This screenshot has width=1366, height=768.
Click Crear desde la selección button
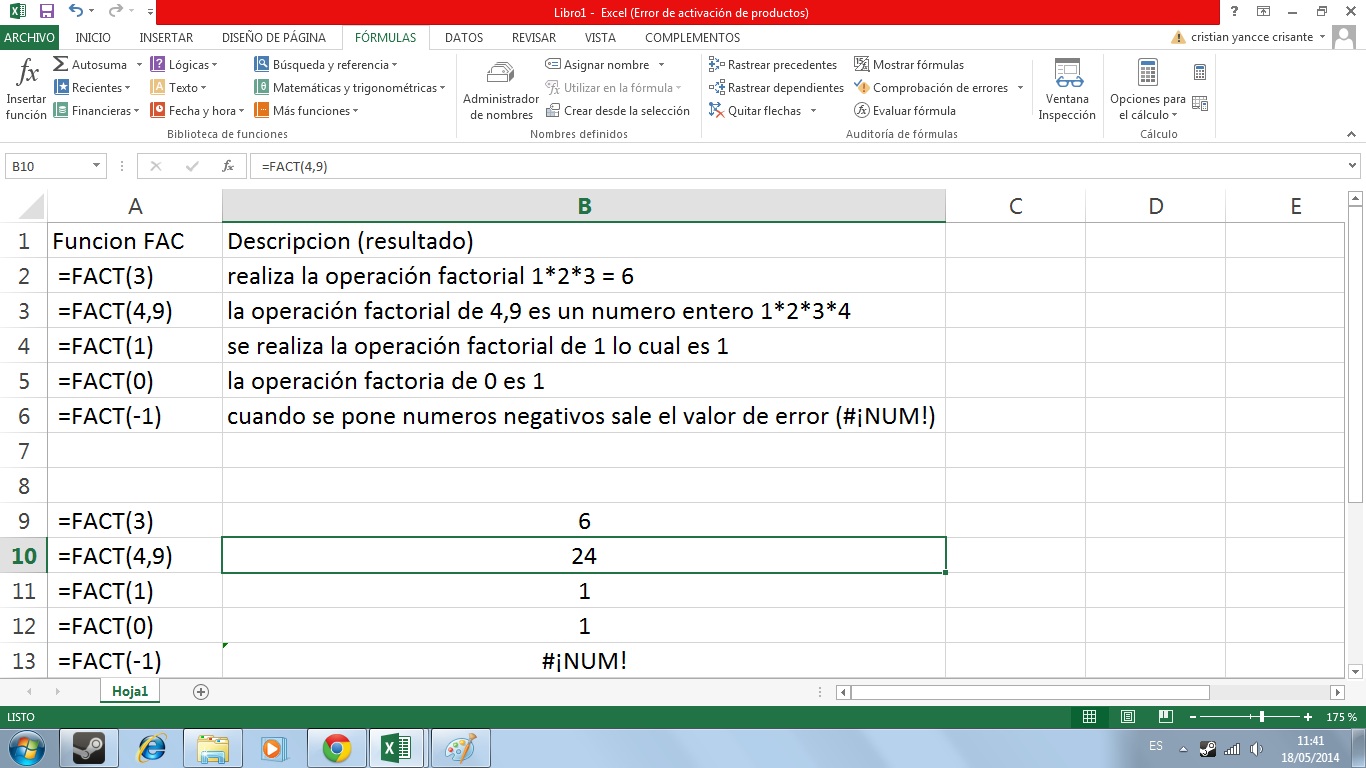tap(618, 111)
